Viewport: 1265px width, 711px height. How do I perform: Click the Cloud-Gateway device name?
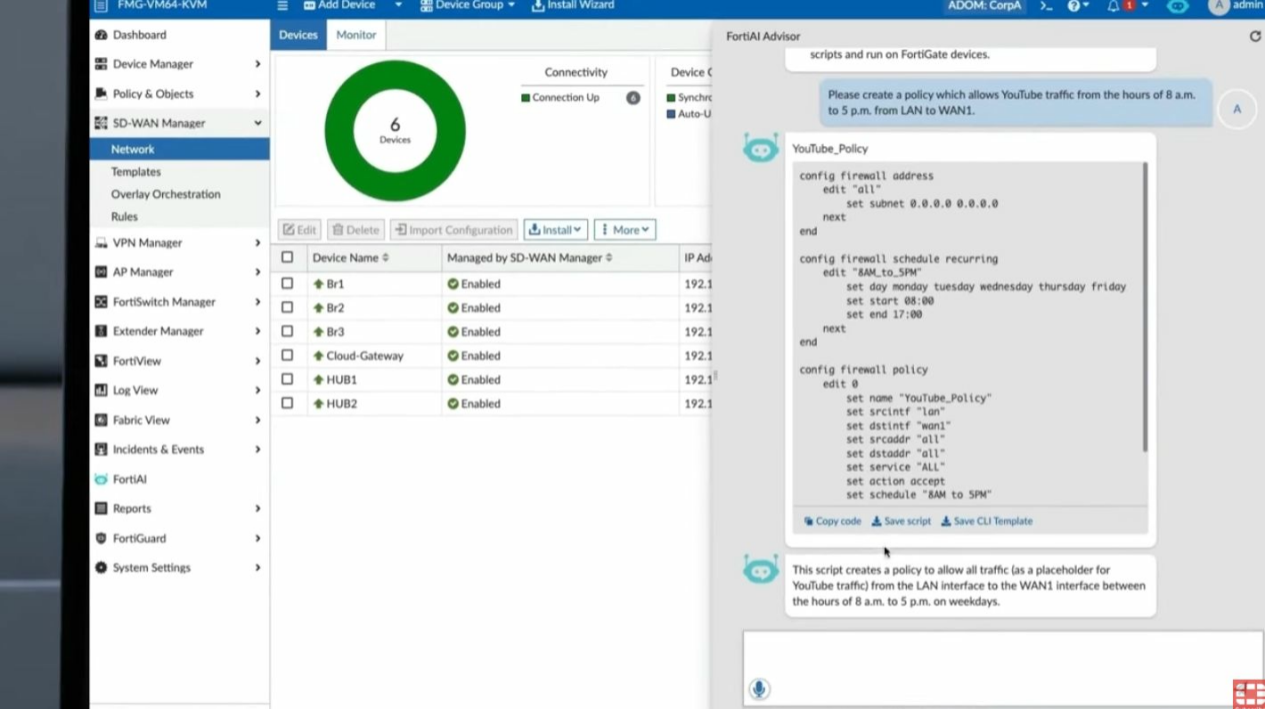point(363,356)
